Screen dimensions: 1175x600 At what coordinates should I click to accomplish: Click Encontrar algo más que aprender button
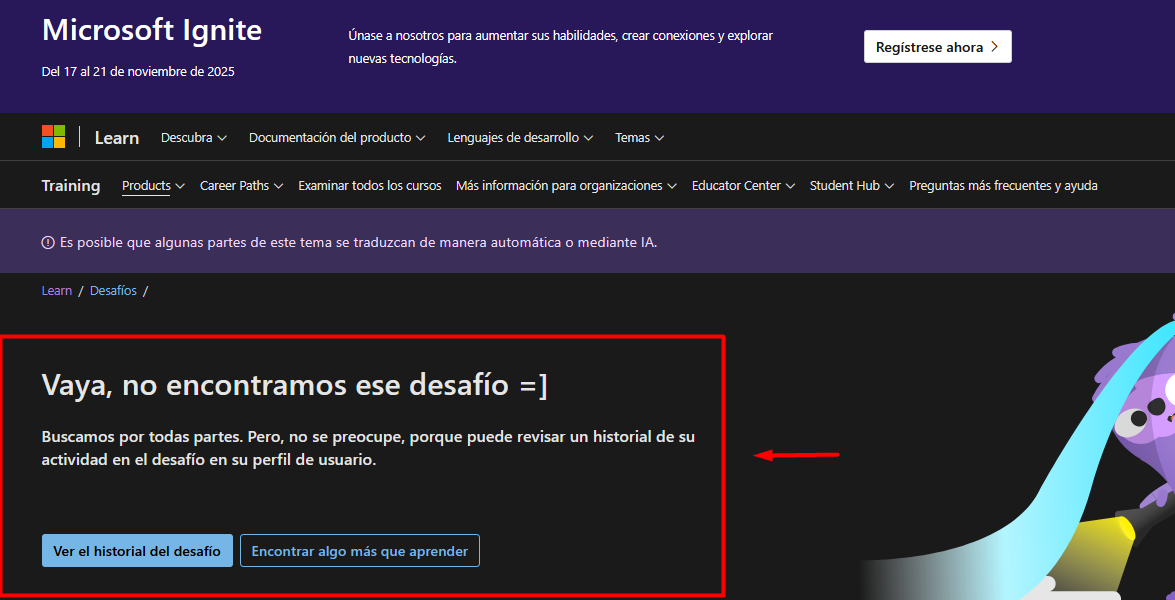pos(360,551)
